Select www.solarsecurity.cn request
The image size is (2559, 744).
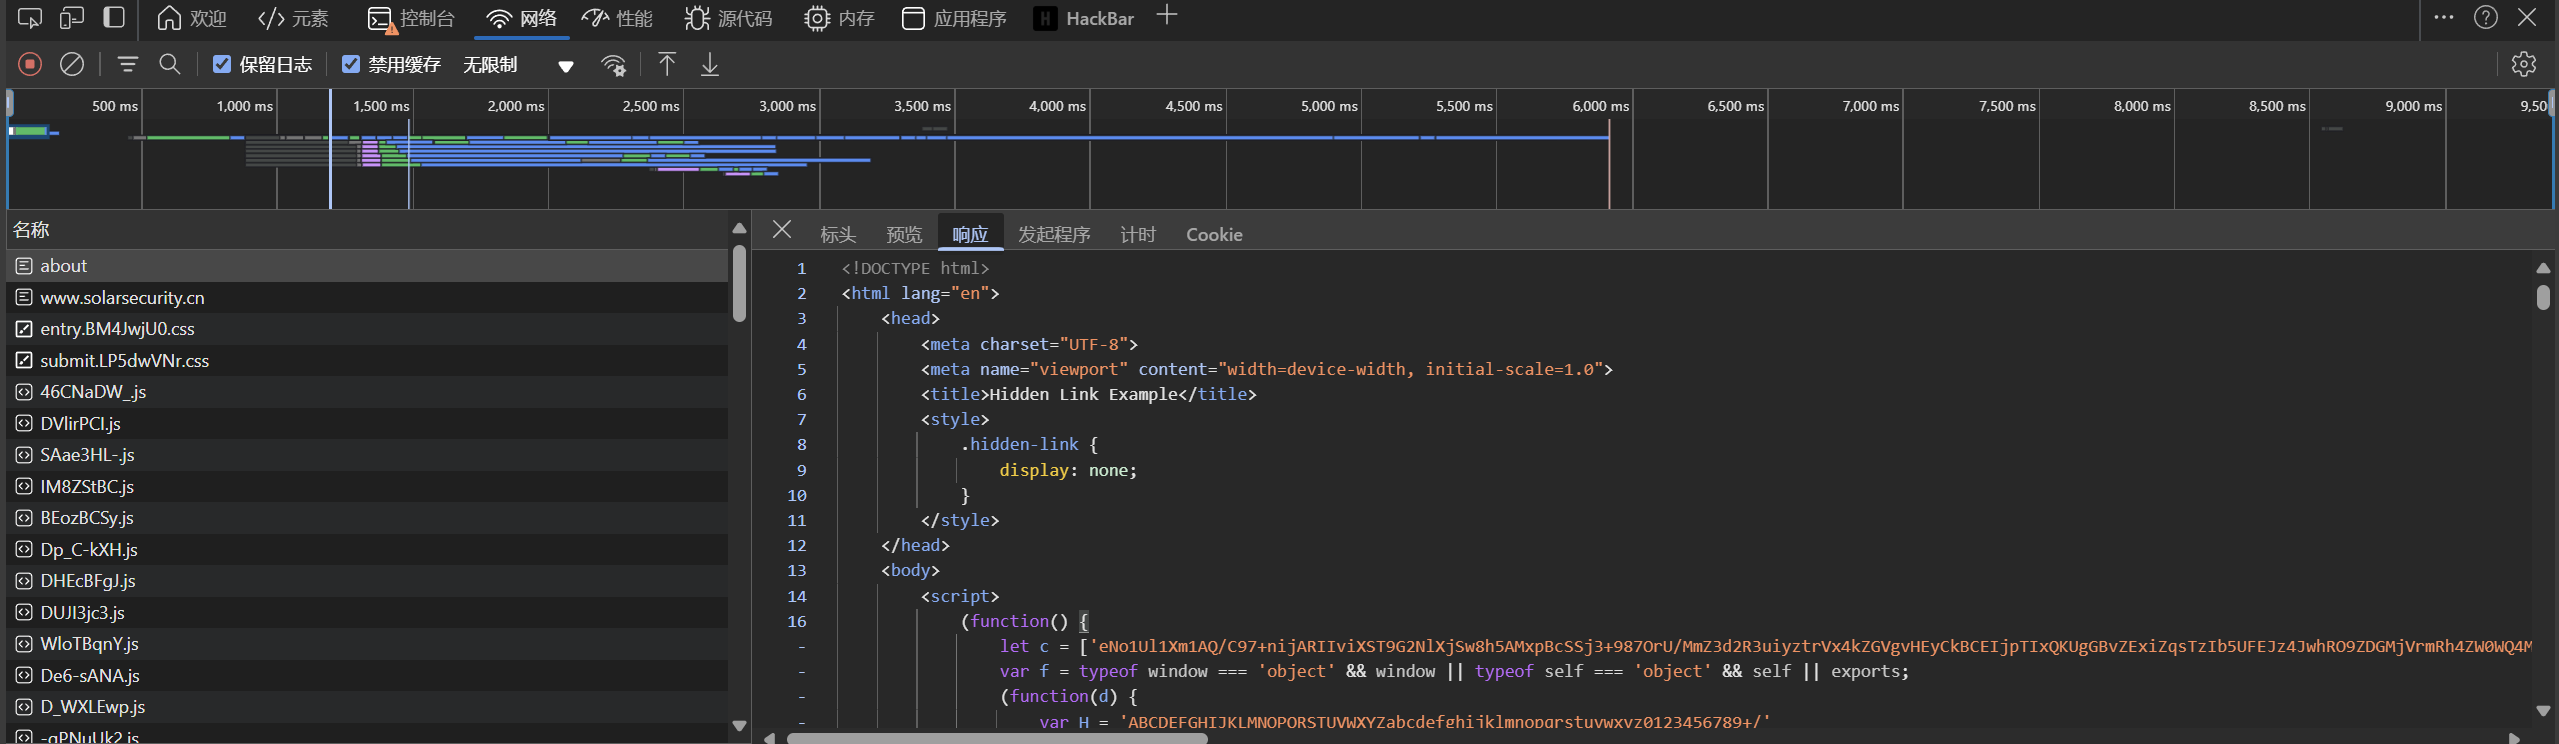coord(368,297)
